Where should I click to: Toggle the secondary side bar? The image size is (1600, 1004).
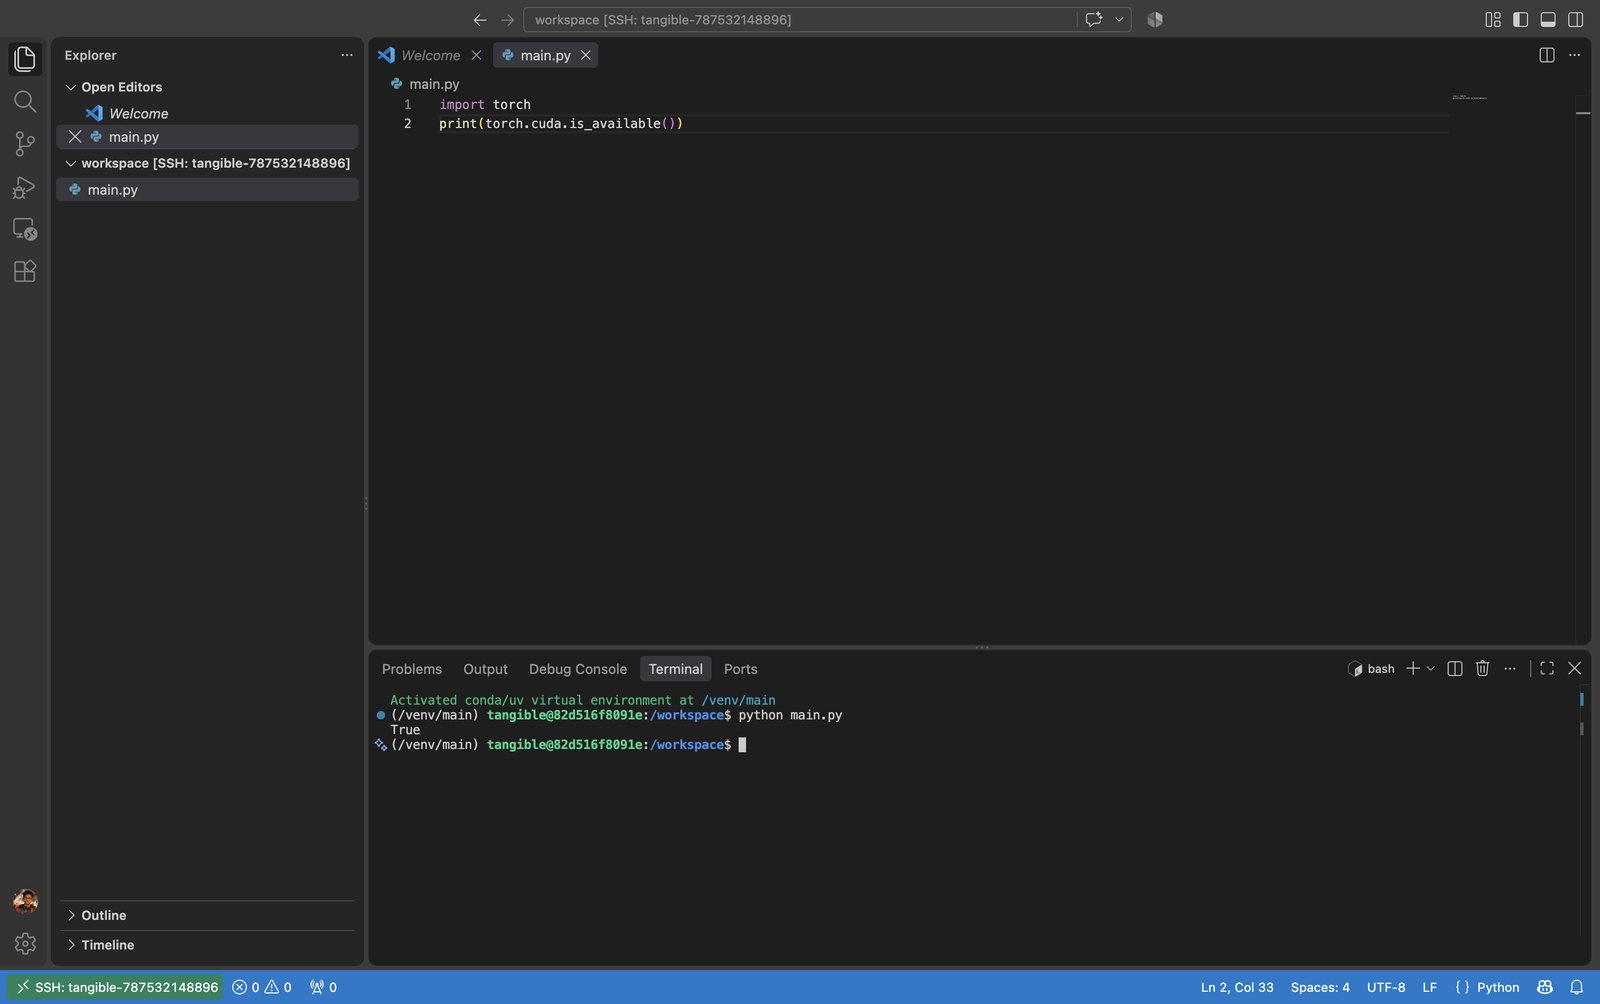1576,19
